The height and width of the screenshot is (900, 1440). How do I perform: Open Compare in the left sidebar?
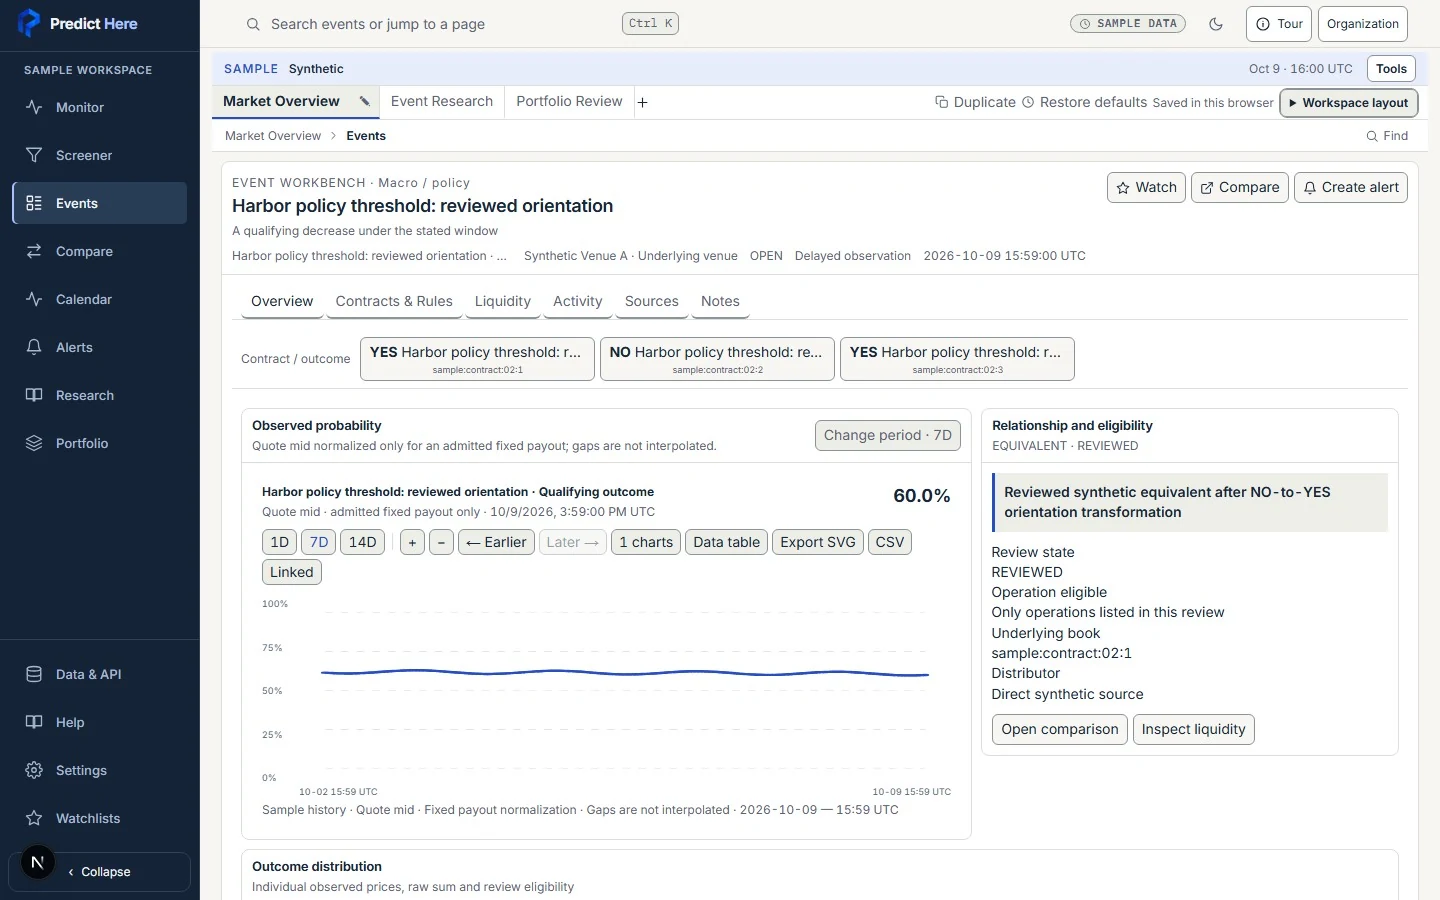coord(100,251)
